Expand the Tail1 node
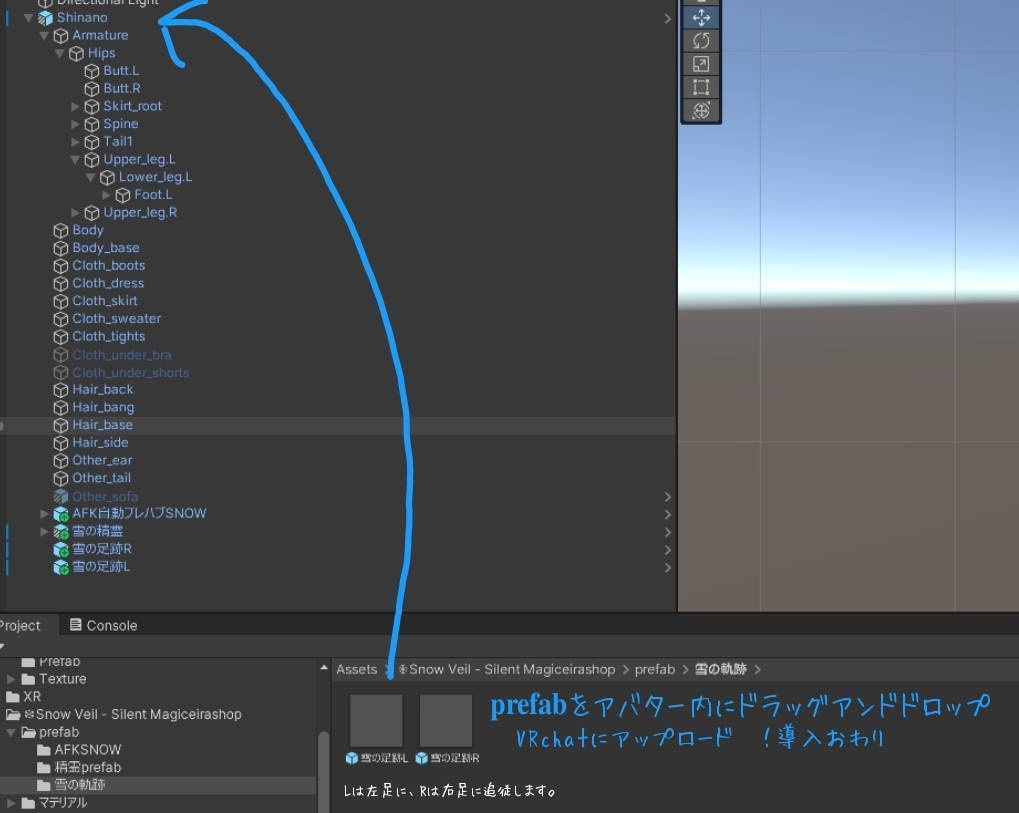Screen dimensions: 1019x813 click(x=75, y=142)
